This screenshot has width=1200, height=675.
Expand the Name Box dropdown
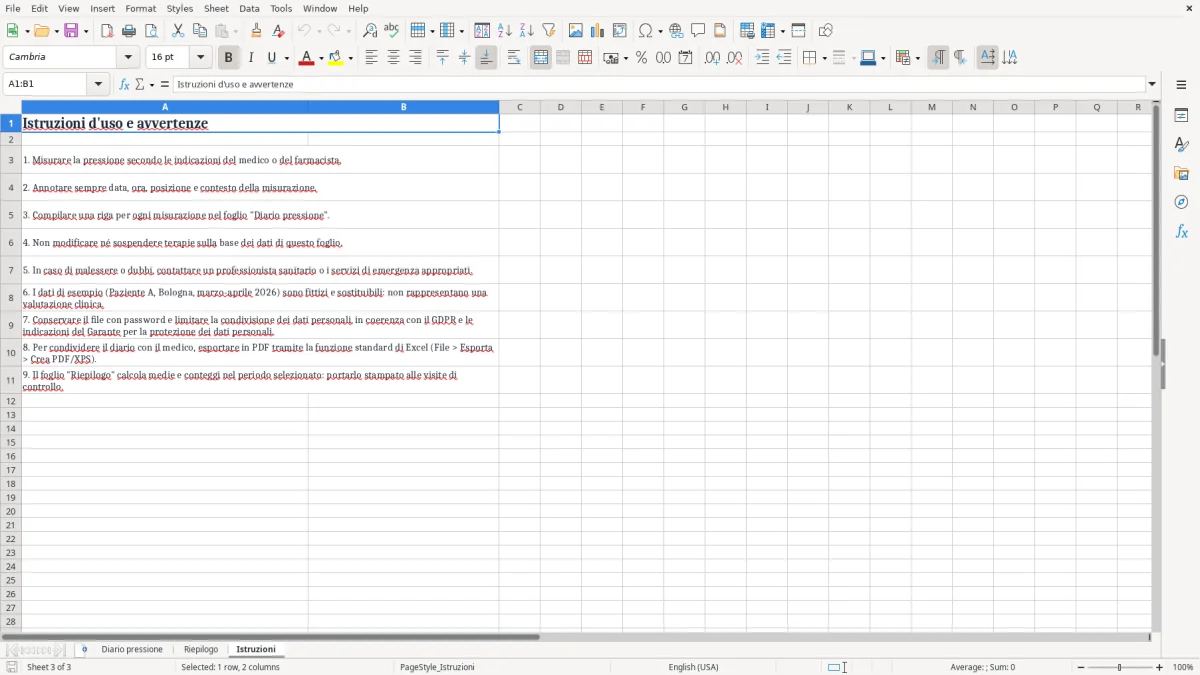point(99,84)
